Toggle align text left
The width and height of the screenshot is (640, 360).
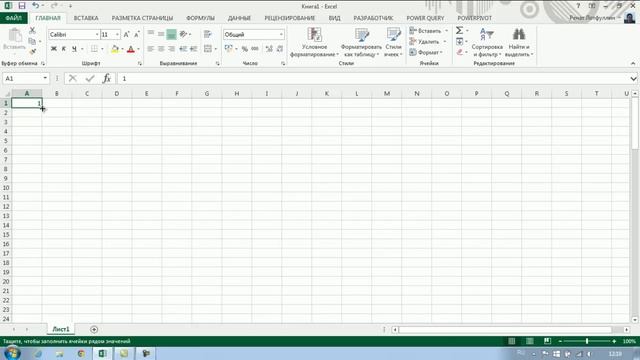pos(151,49)
